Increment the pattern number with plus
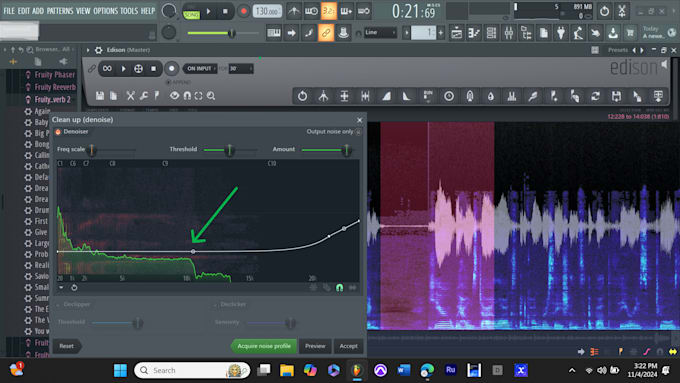The image size is (680, 383). tap(441, 33)
